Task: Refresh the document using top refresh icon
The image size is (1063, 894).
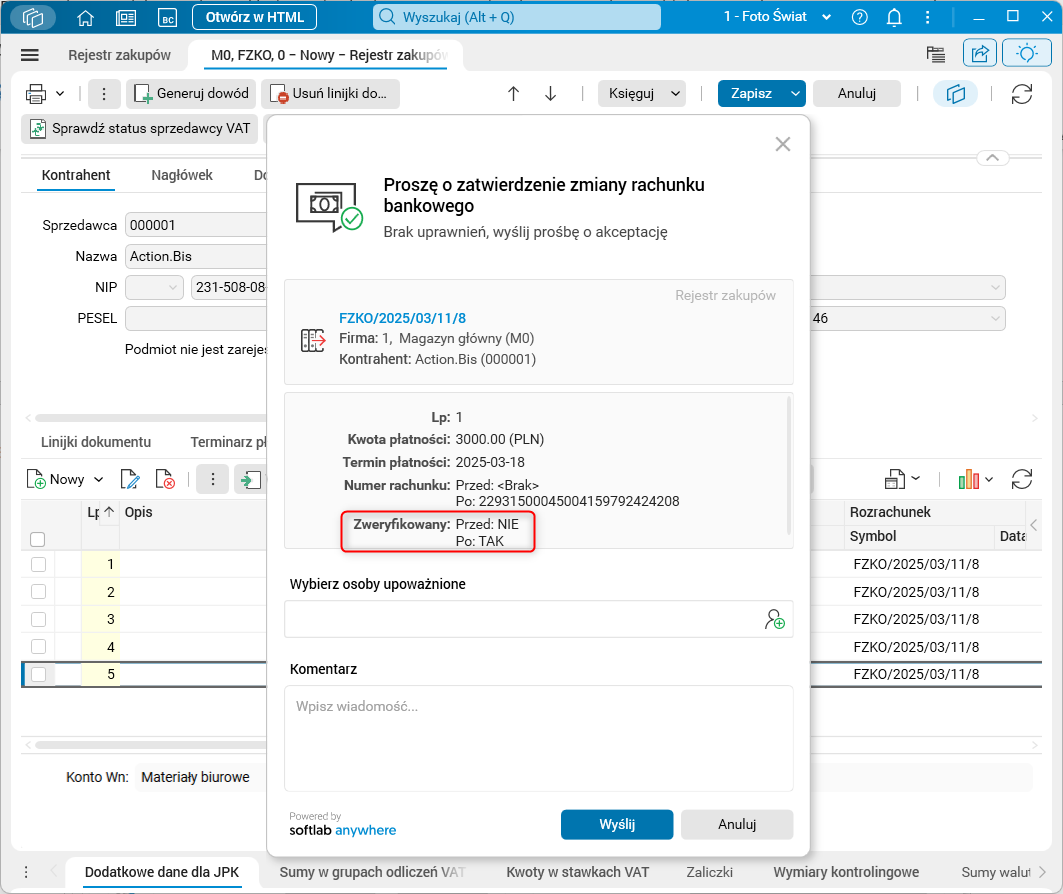Action: click(1022, 94)
